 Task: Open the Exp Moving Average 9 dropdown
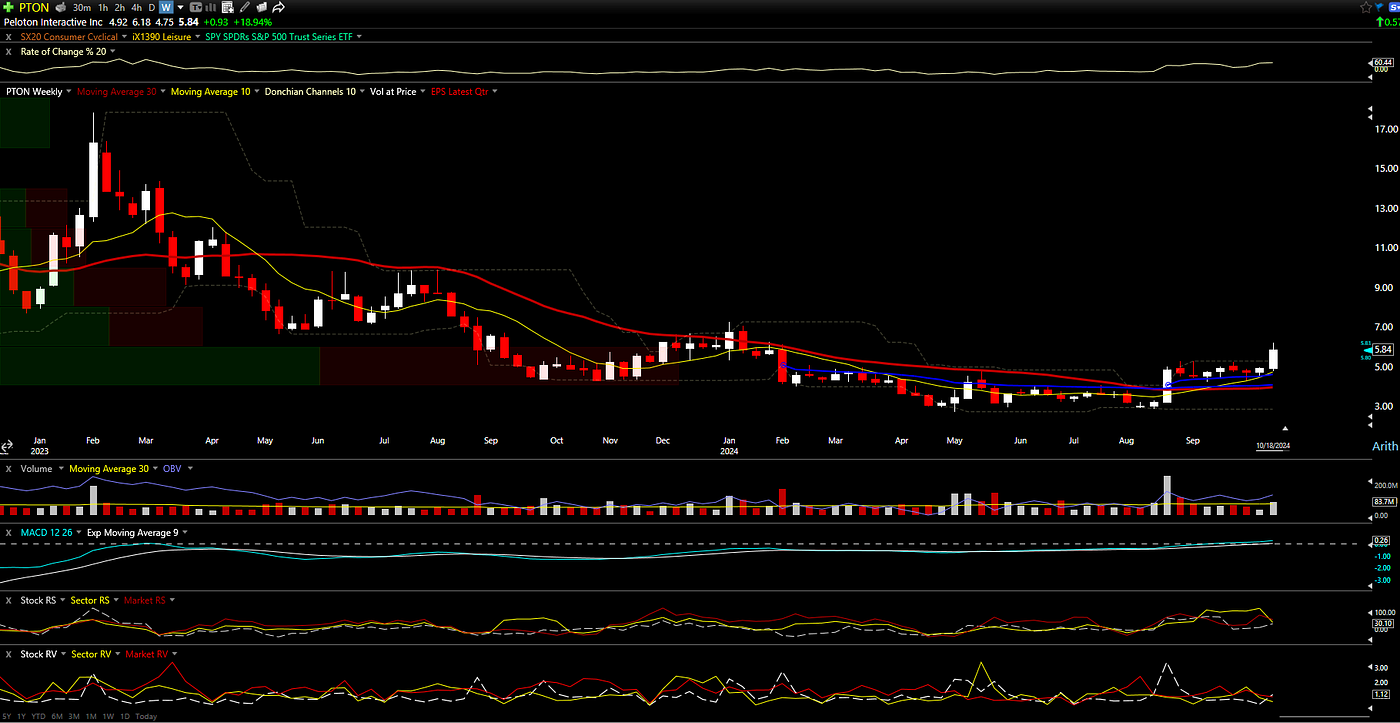185,533
